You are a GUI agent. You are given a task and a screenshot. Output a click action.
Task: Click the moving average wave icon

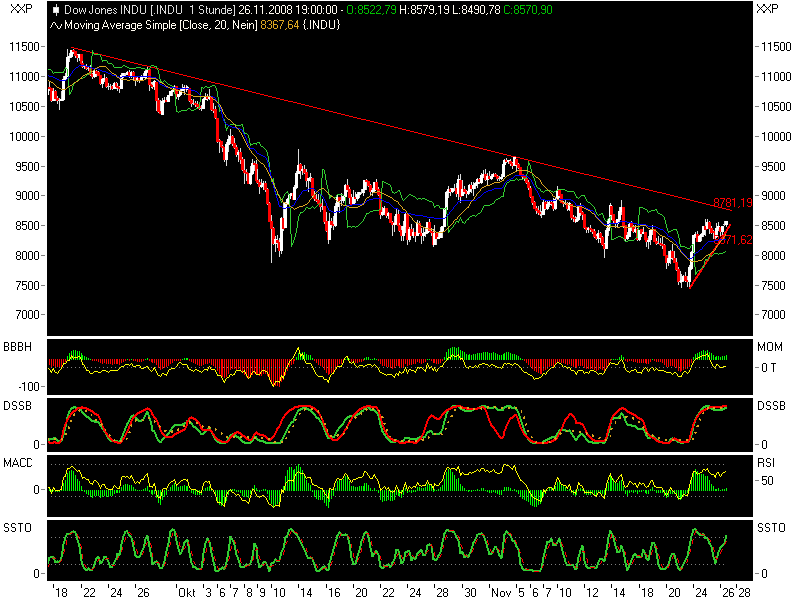click(x=56, y=25)
